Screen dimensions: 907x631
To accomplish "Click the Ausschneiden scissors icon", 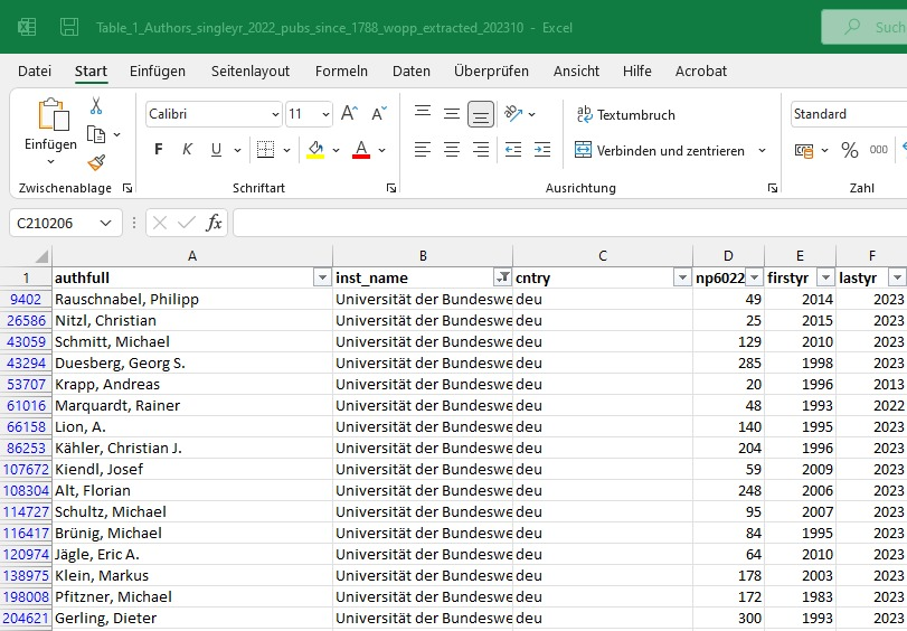I will (x=96, y=106).
